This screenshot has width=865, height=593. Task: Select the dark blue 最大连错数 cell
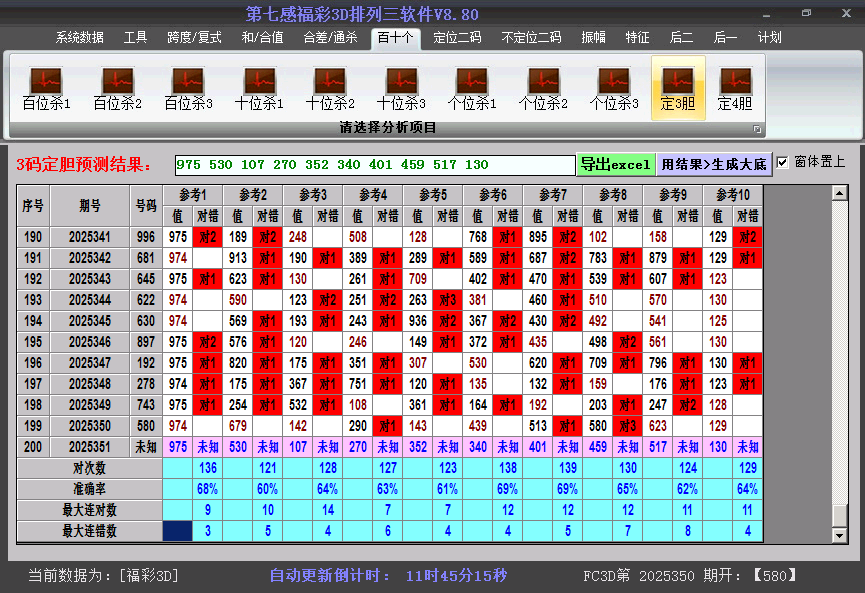click(x=178, y=531)
